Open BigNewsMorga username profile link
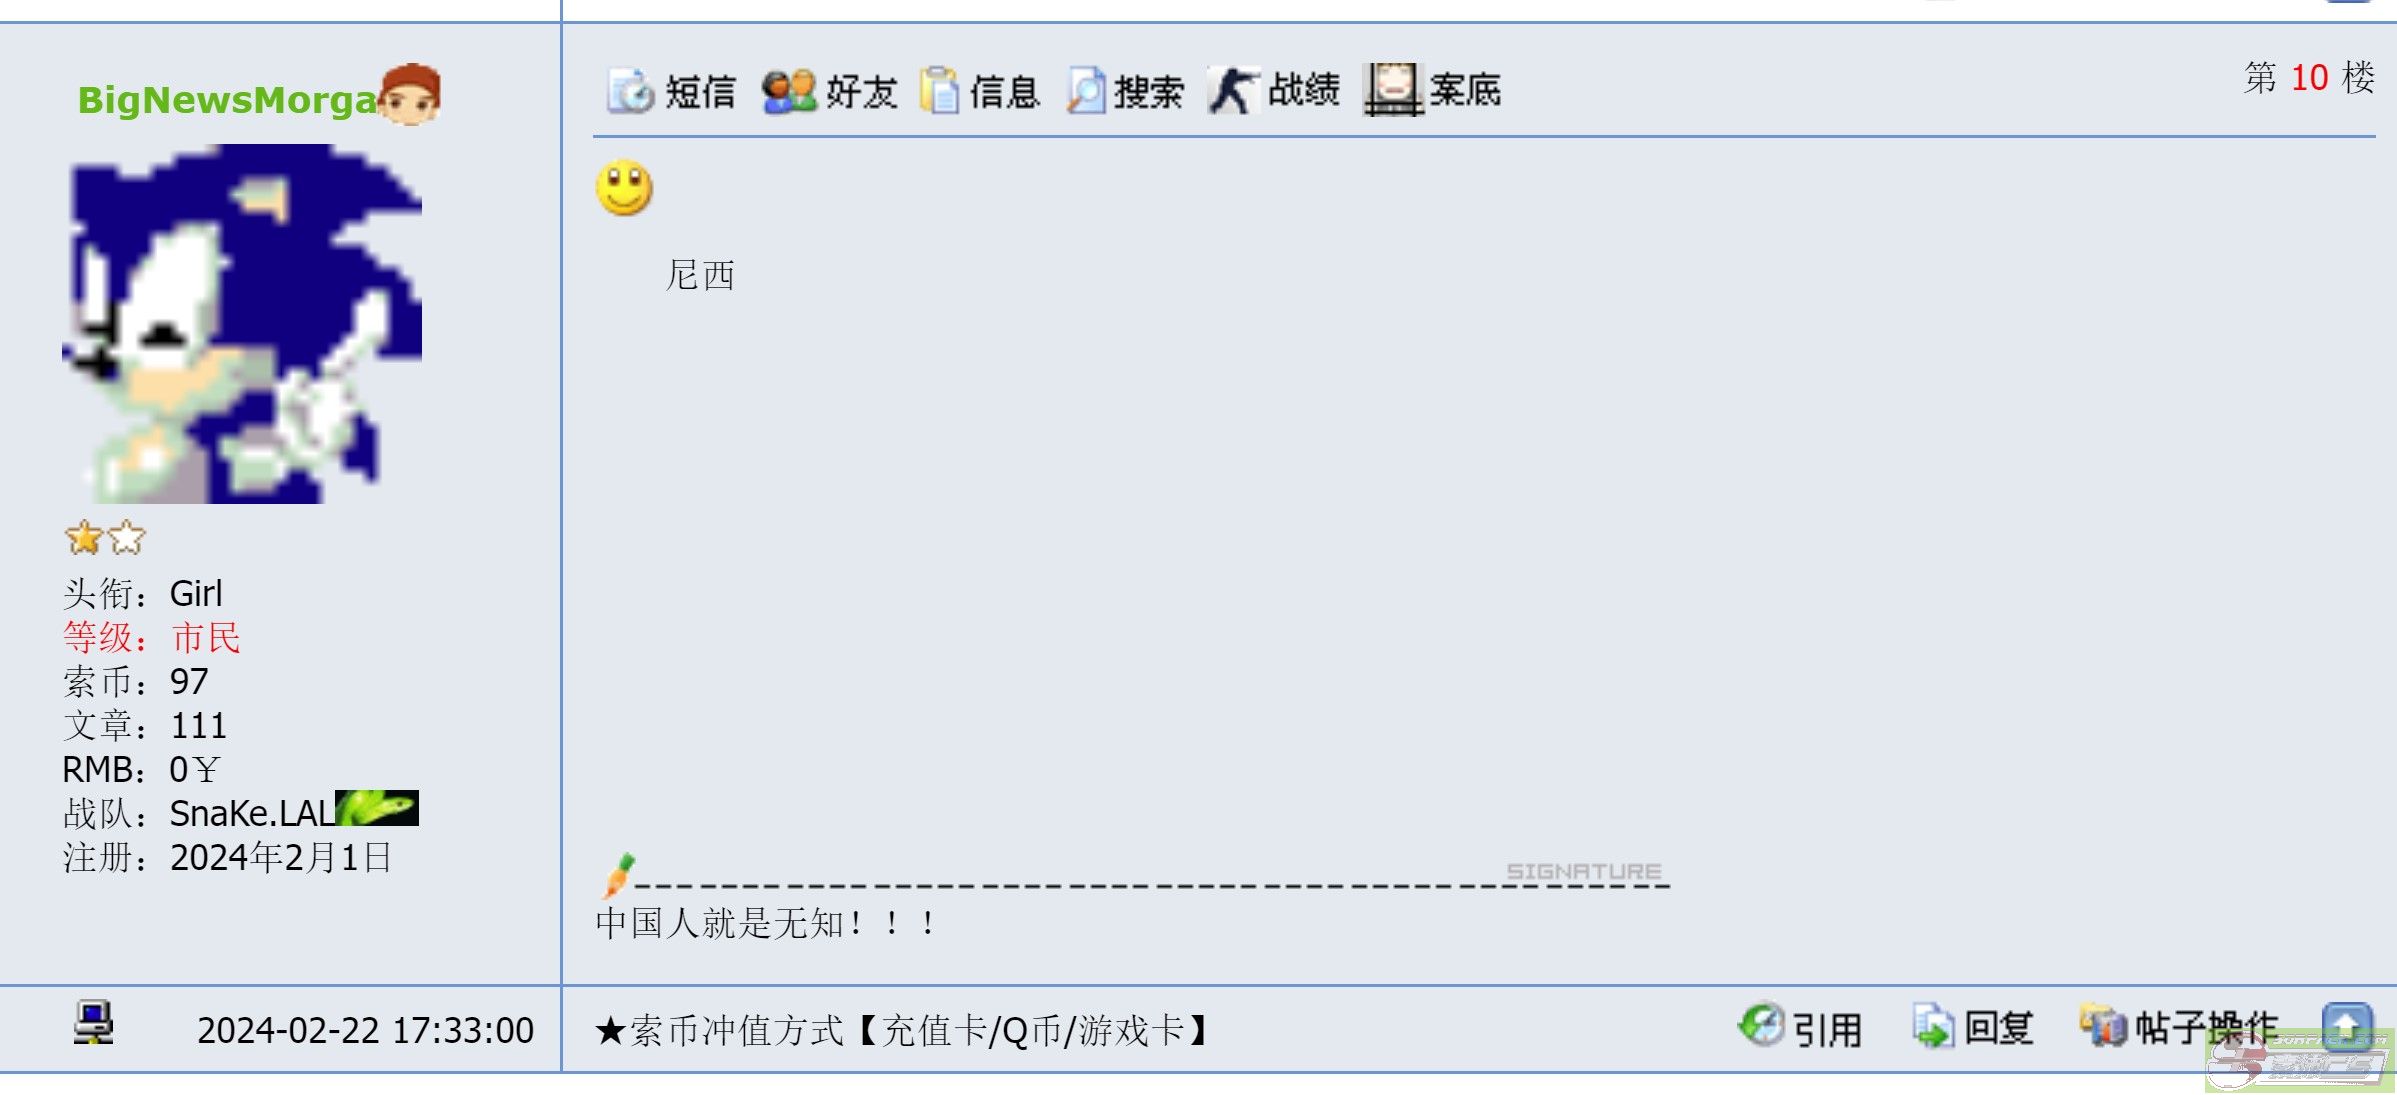Viewport: 2397px width, 1095px height. click(x=228, y=100)
